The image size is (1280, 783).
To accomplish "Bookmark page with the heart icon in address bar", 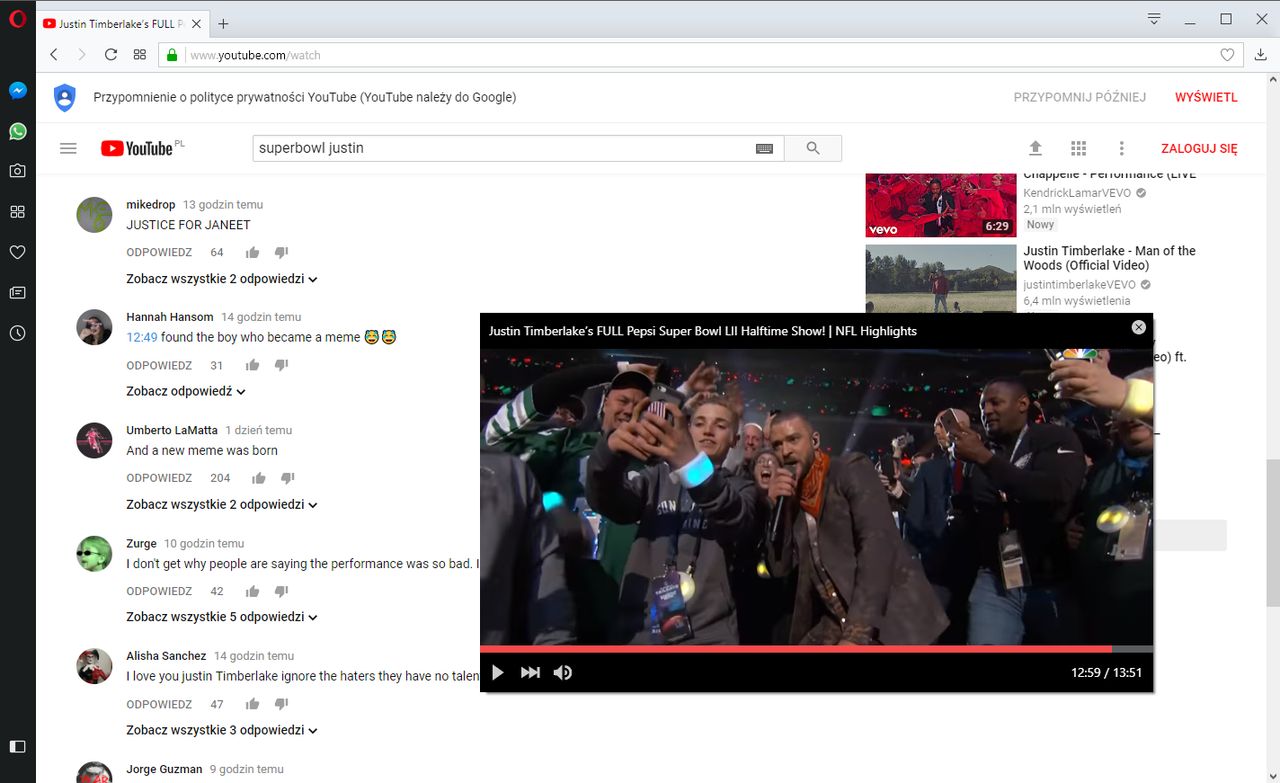I will coord(1227,55).
